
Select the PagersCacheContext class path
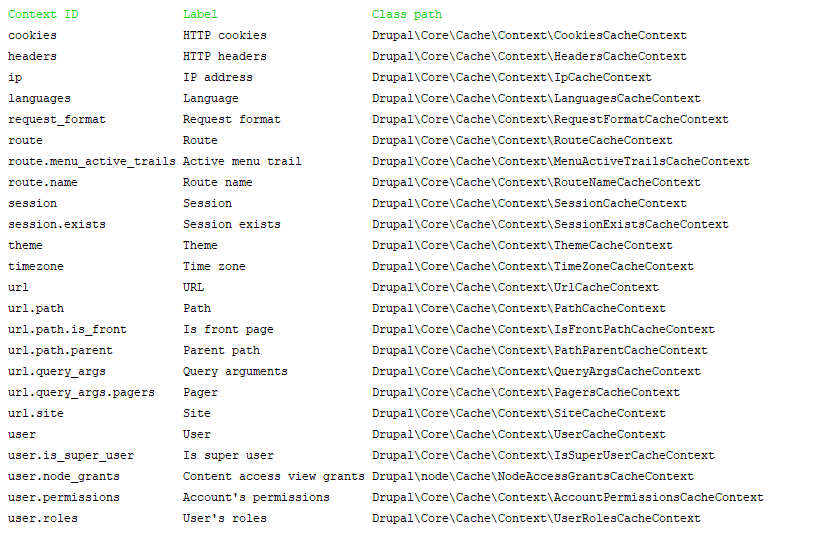525,392
